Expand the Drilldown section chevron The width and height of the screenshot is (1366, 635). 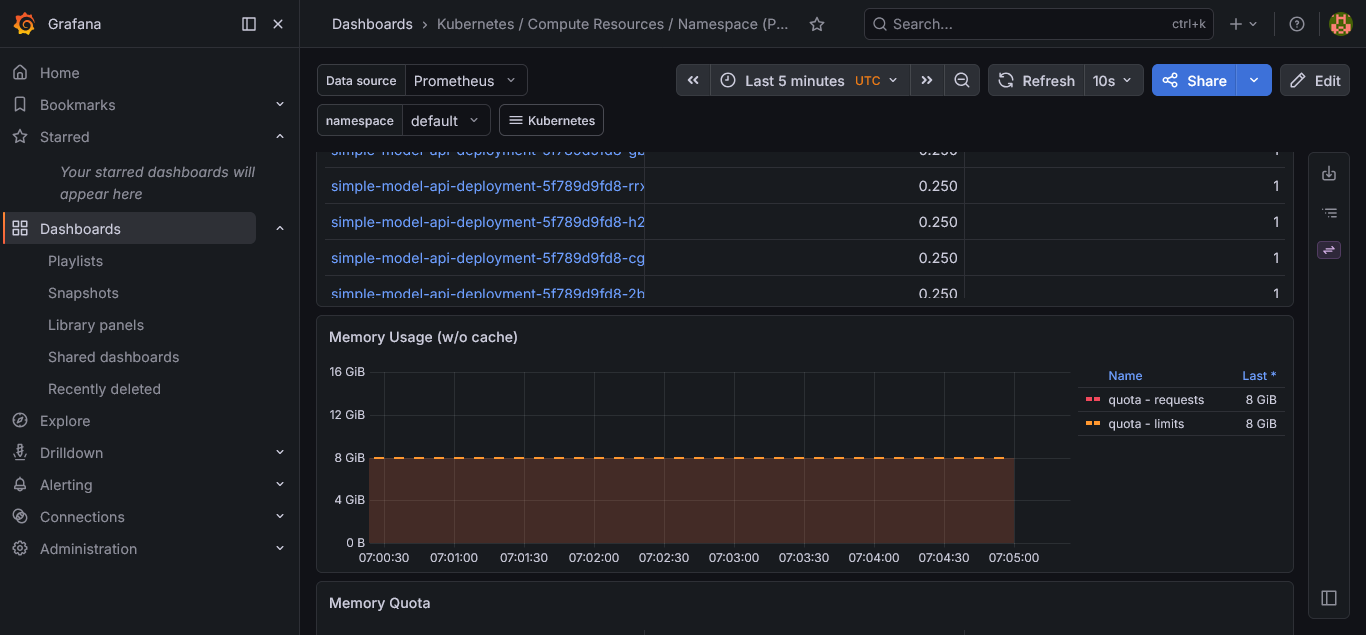(x=280, y=452)
